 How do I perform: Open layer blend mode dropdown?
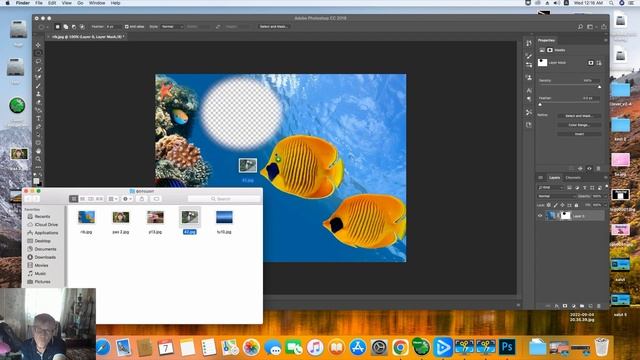tap(556, 196)
